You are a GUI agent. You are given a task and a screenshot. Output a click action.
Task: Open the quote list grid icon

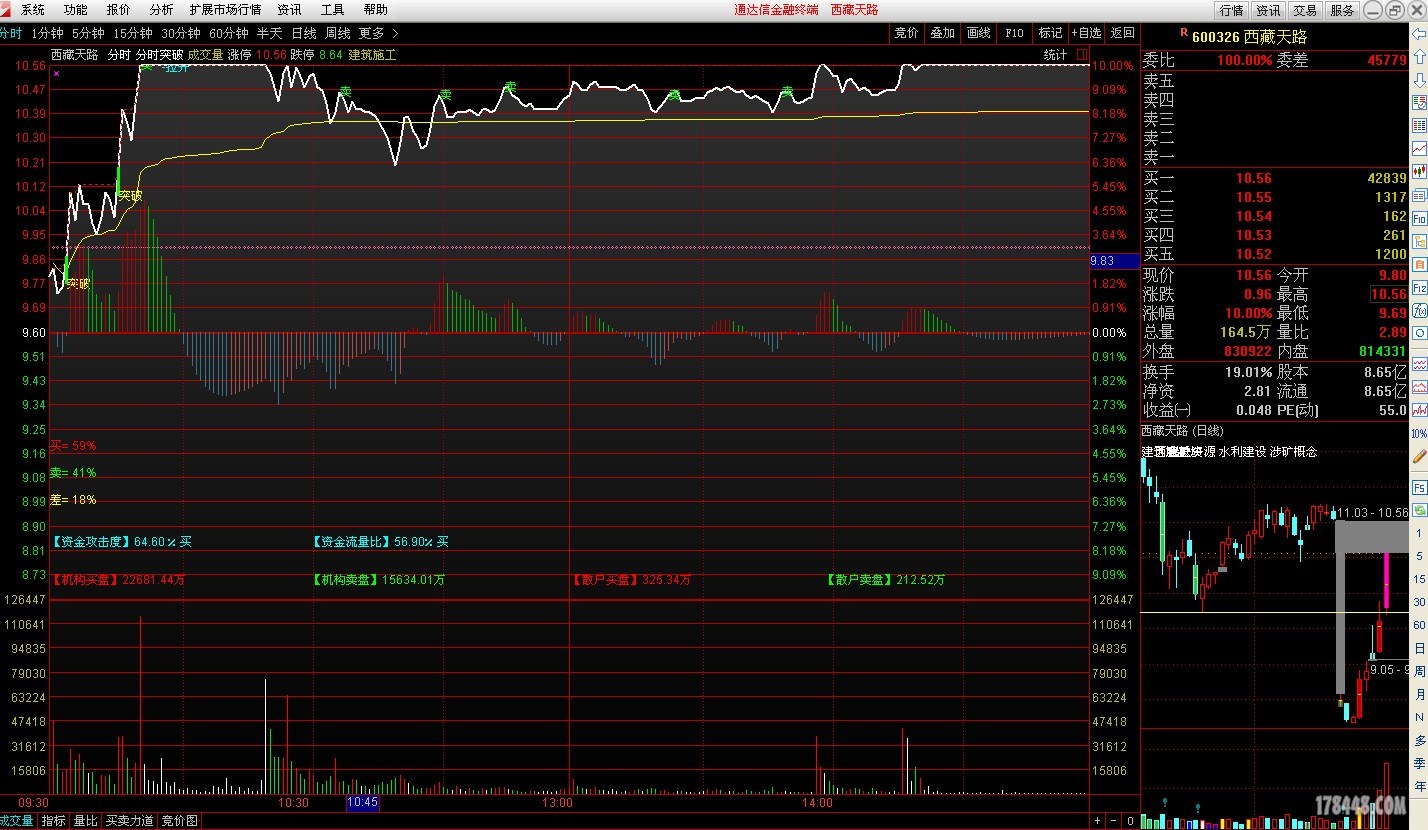pos(1419,126)
